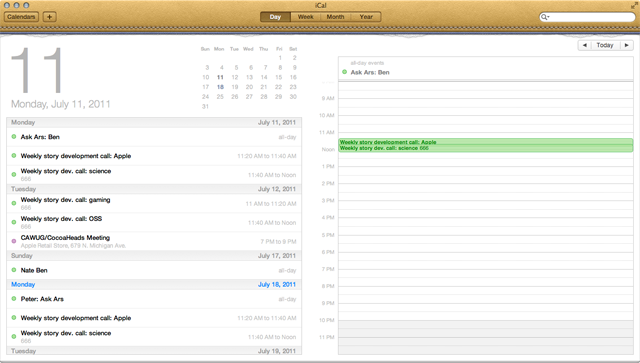Select Weekly story development call: Apple event block

pos(486,142)
